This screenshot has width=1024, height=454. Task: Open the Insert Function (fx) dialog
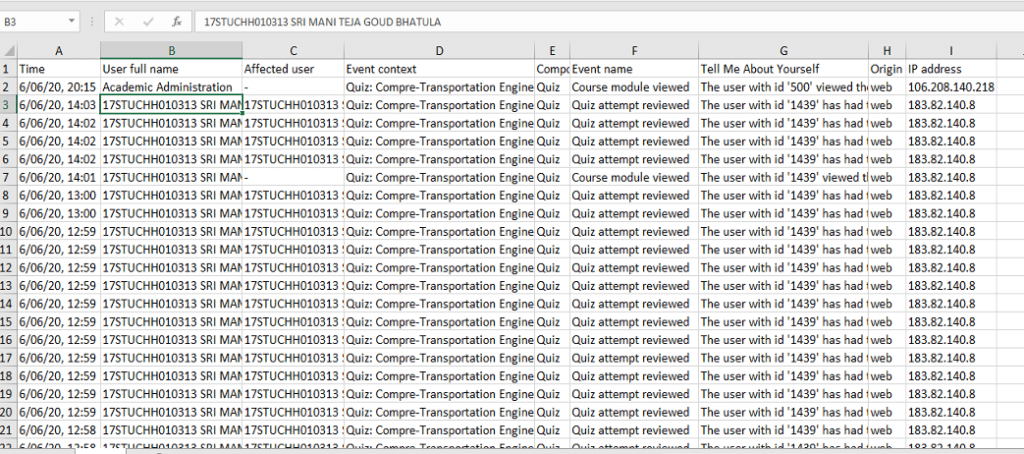click(x=176, y=21)
